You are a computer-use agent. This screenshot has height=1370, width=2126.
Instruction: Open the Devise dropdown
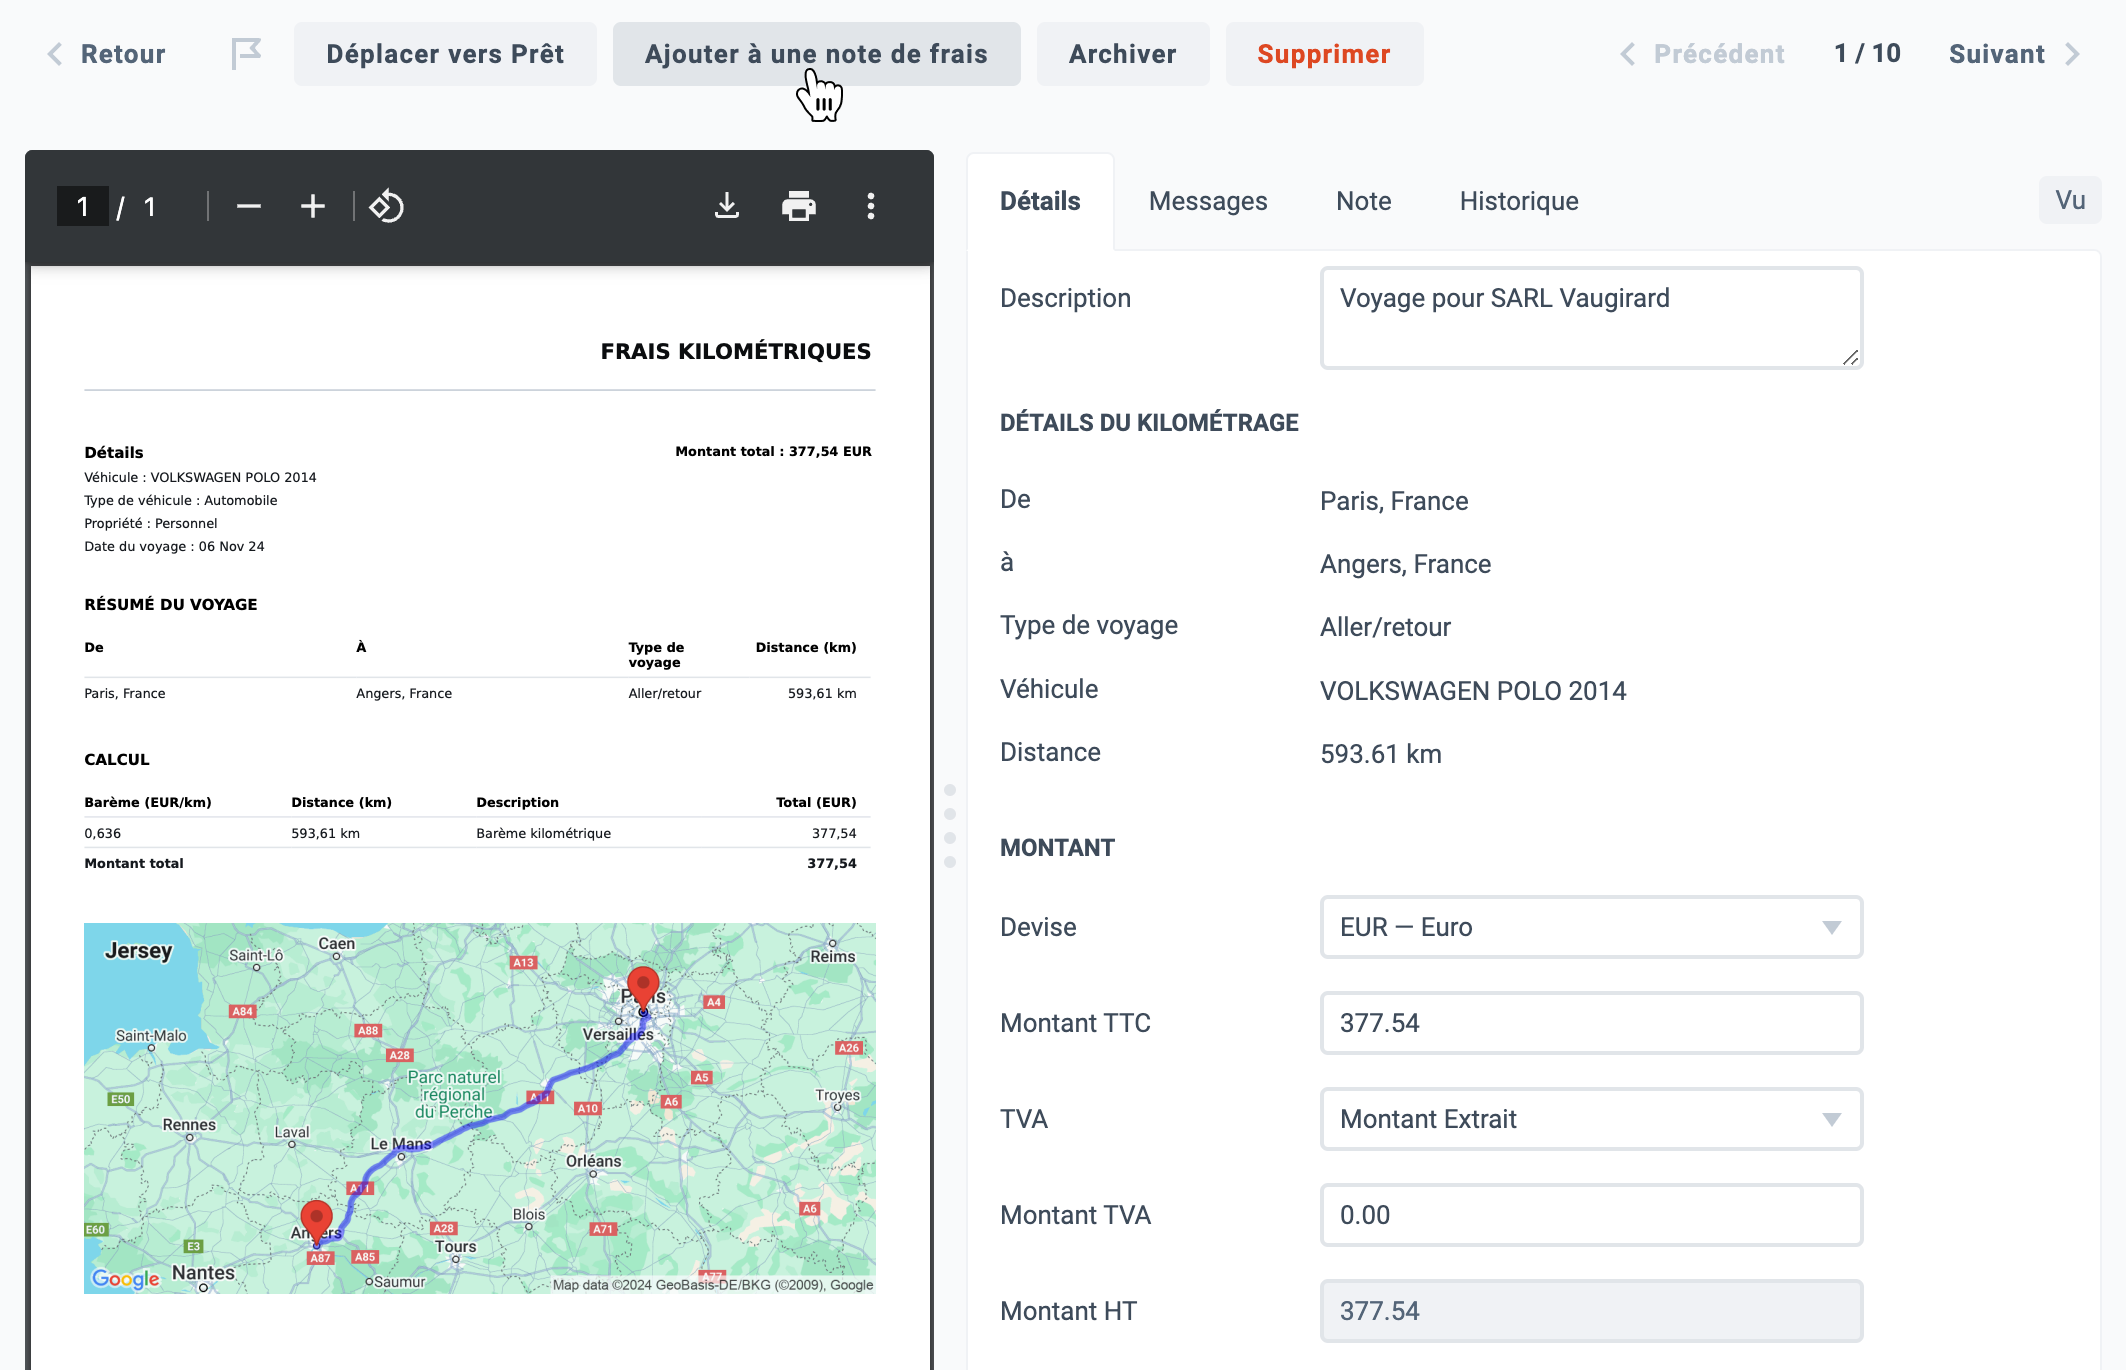(1591, 927)
